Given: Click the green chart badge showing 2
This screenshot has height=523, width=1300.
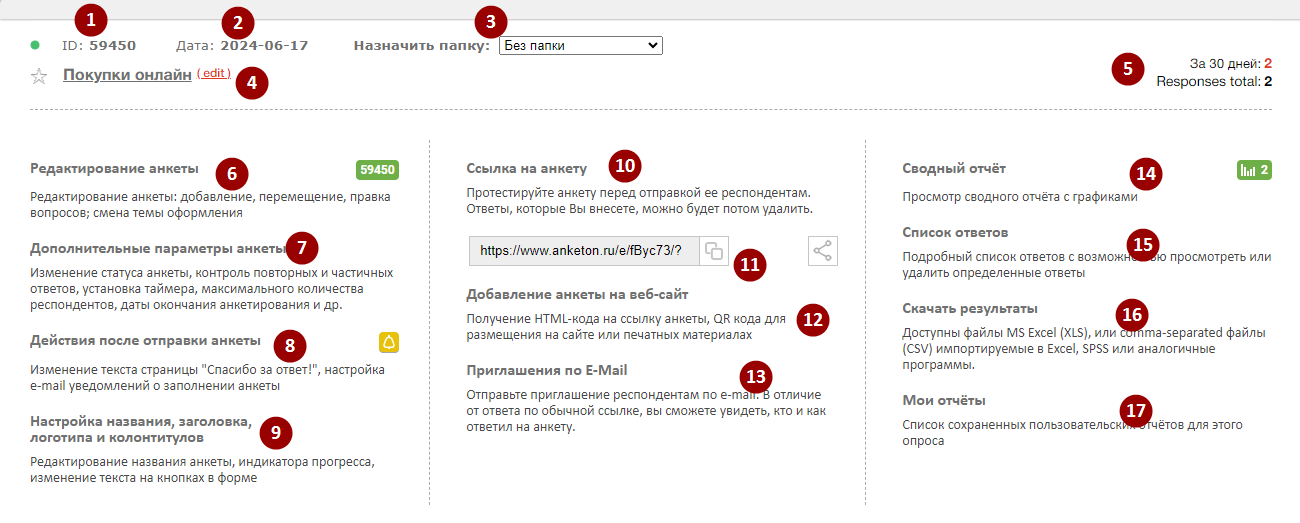Looking at the screenshot, I should pyautogui.click(x=1254, y=170).
